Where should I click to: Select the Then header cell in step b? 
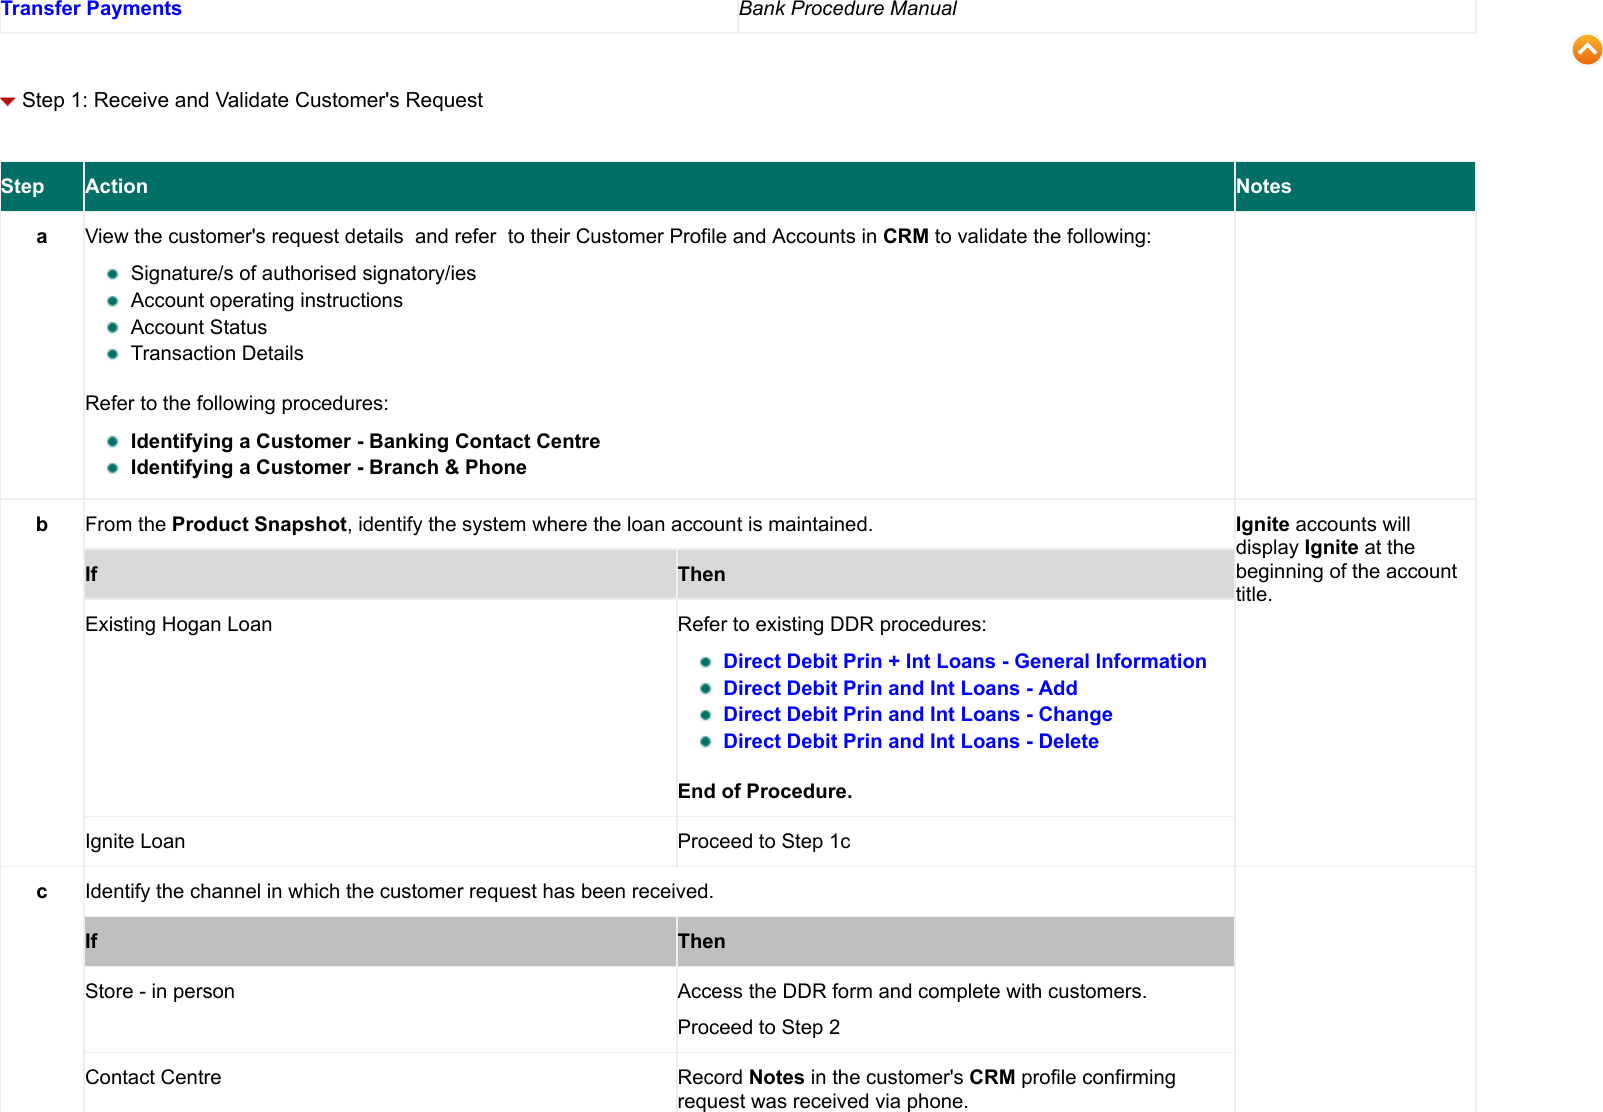point(701,573)
